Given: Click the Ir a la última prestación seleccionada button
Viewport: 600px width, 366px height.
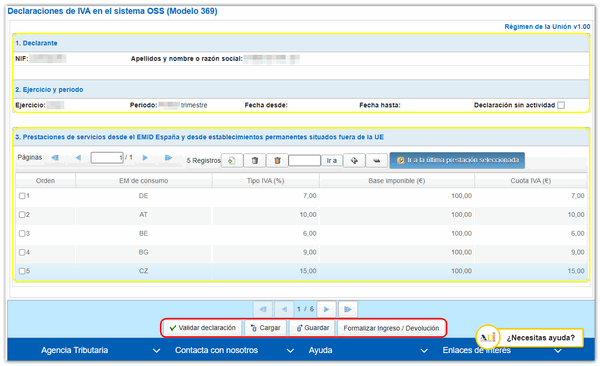Looking at the screenshot, I should click(x=457, y=160).
